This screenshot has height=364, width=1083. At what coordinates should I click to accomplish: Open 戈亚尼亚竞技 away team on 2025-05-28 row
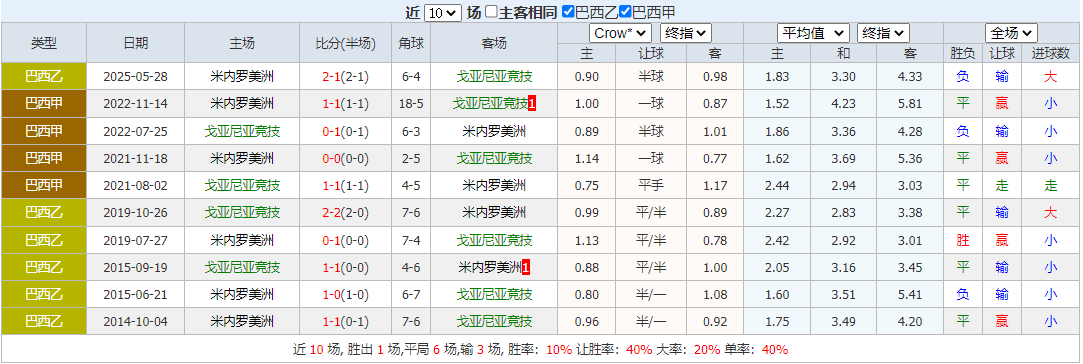[494, 77]
